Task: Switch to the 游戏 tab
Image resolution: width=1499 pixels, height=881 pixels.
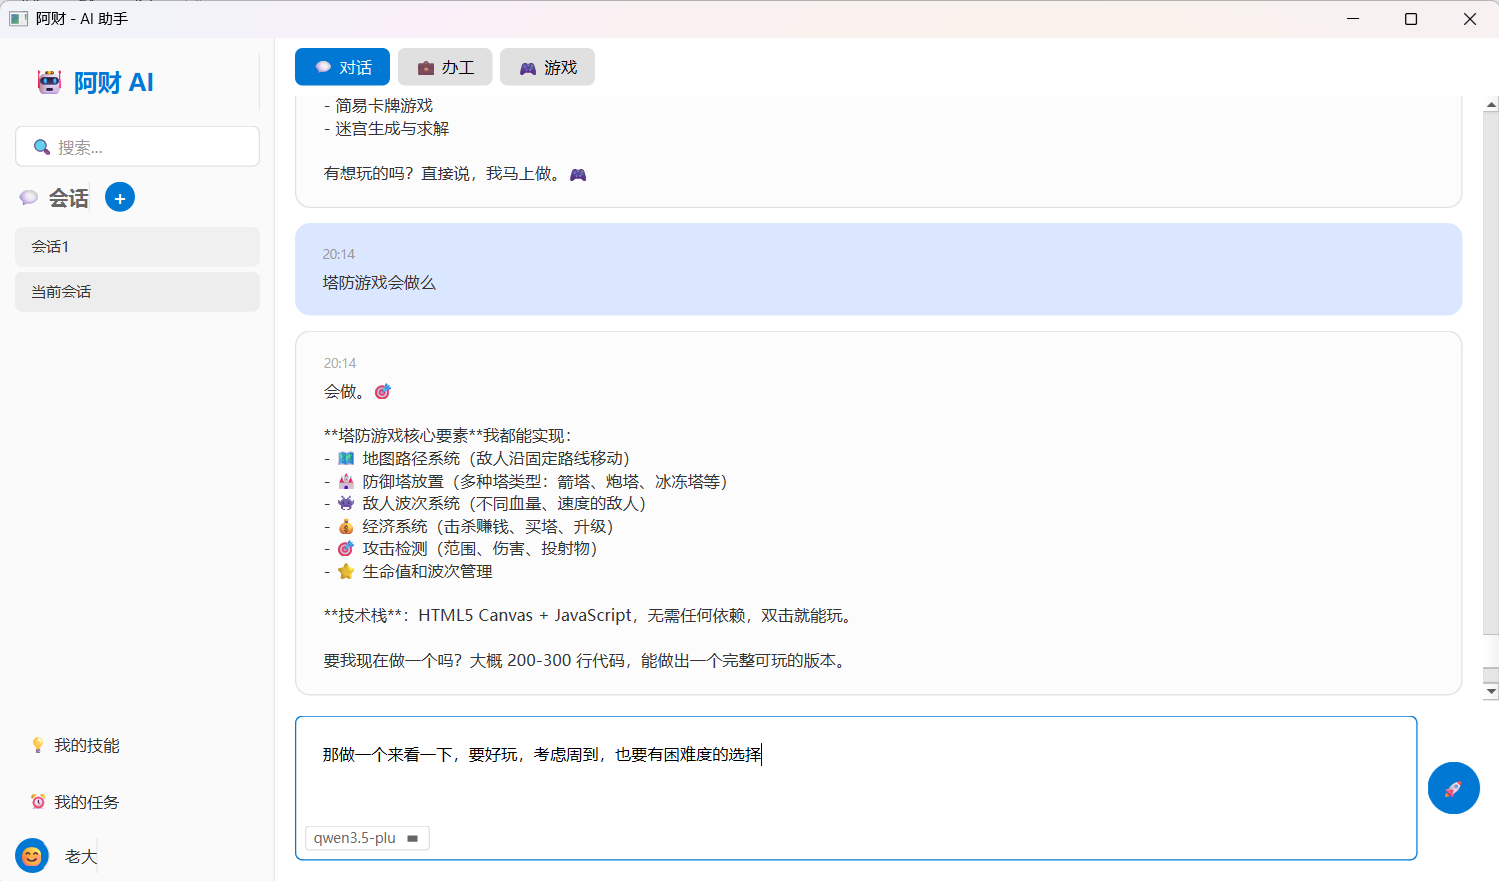Action: (x=547, y=66)
